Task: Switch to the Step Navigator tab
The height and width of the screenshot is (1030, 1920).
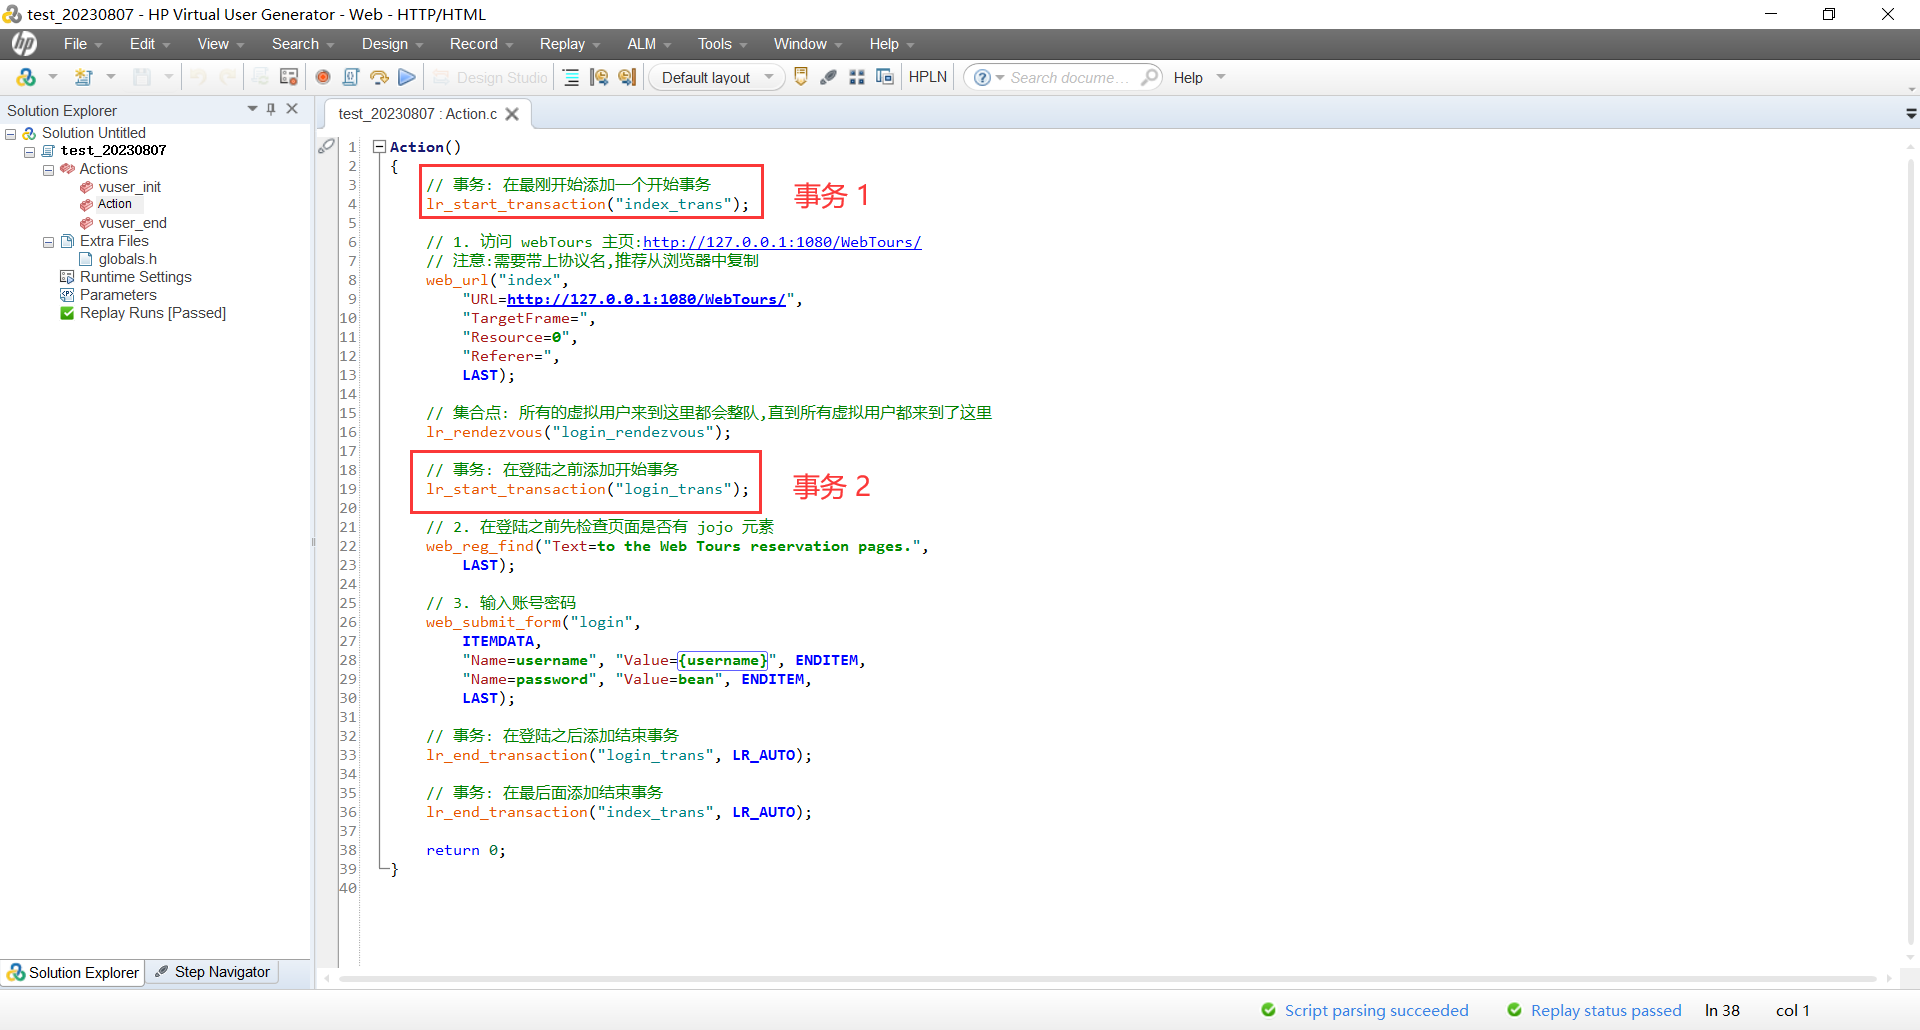Action: 213,972
